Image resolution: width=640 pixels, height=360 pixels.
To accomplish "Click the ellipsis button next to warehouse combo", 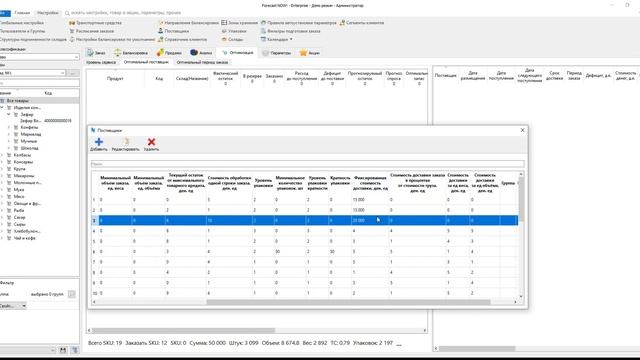I will coord(73,73).
